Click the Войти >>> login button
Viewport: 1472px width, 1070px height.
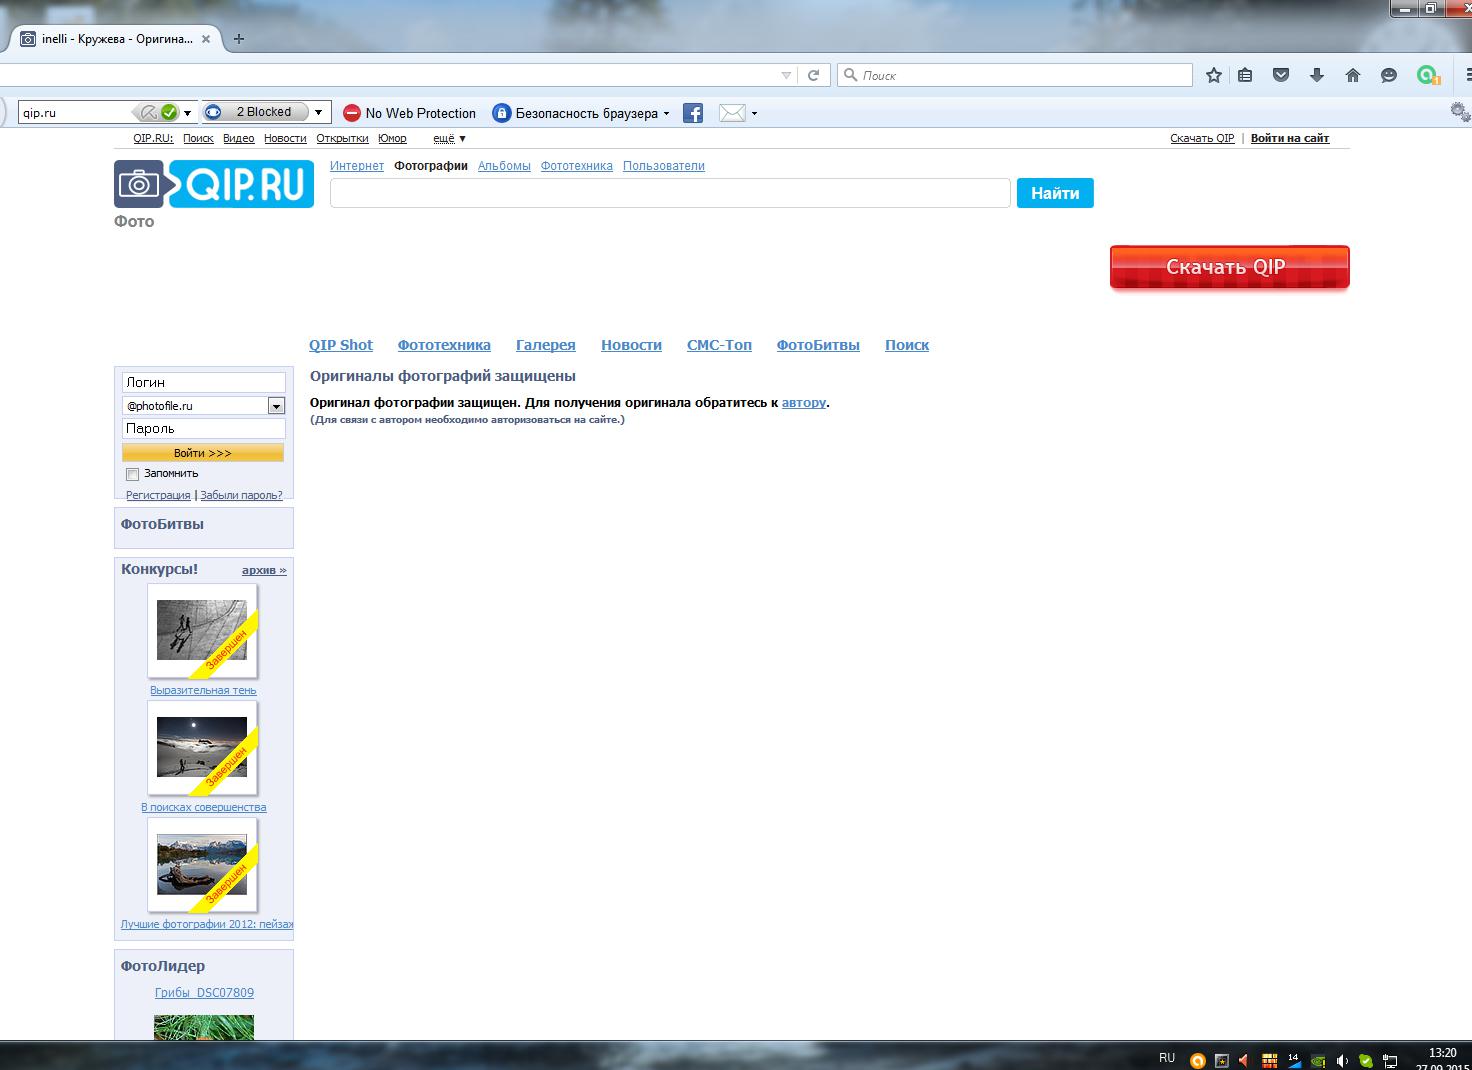(203, 453)
